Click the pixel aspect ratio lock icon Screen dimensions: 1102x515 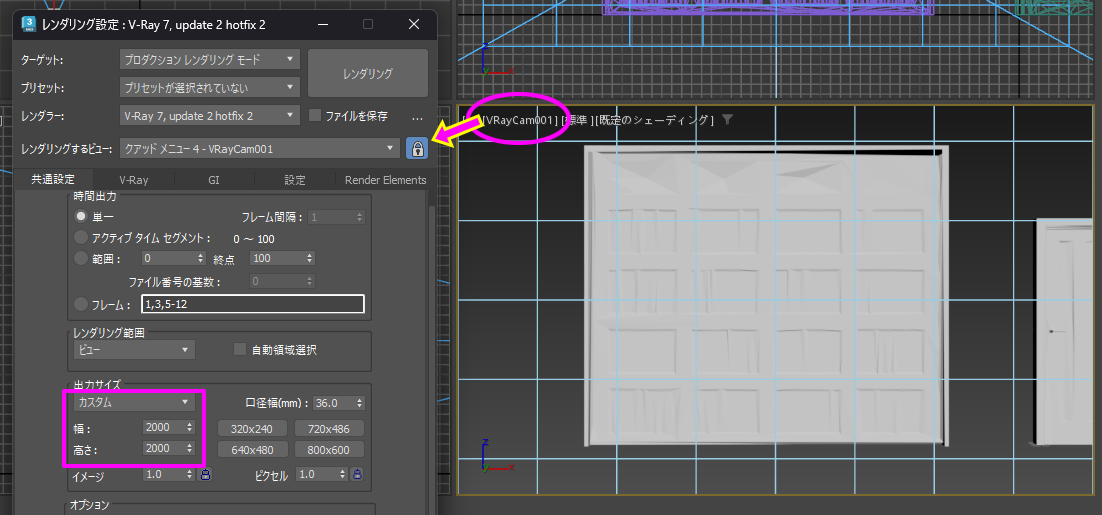click(x=357, y=475)
